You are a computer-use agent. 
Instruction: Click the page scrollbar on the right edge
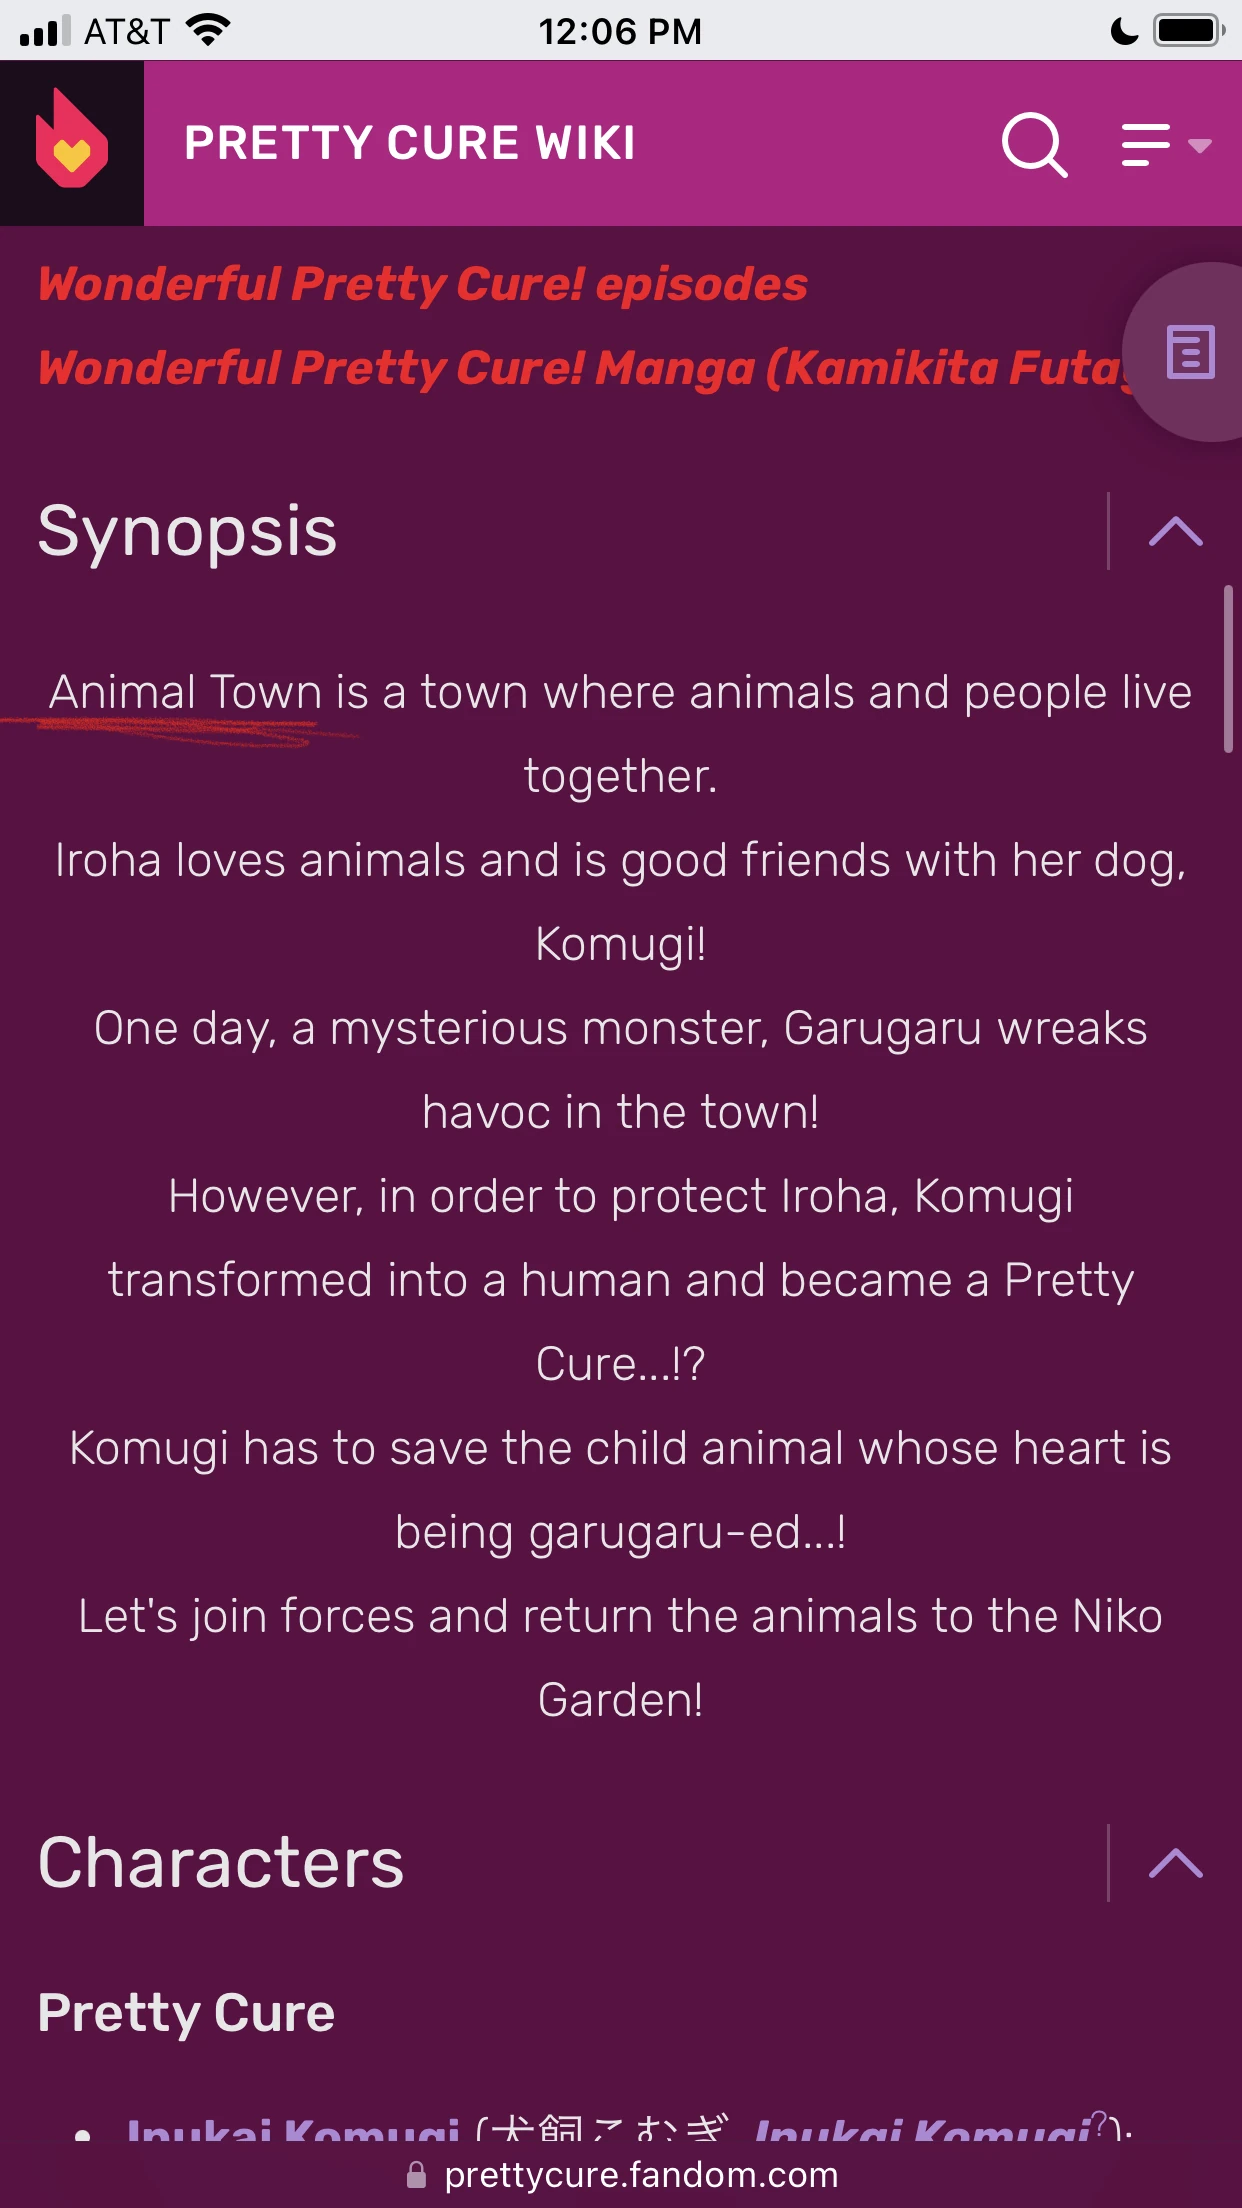(1228, 668)
